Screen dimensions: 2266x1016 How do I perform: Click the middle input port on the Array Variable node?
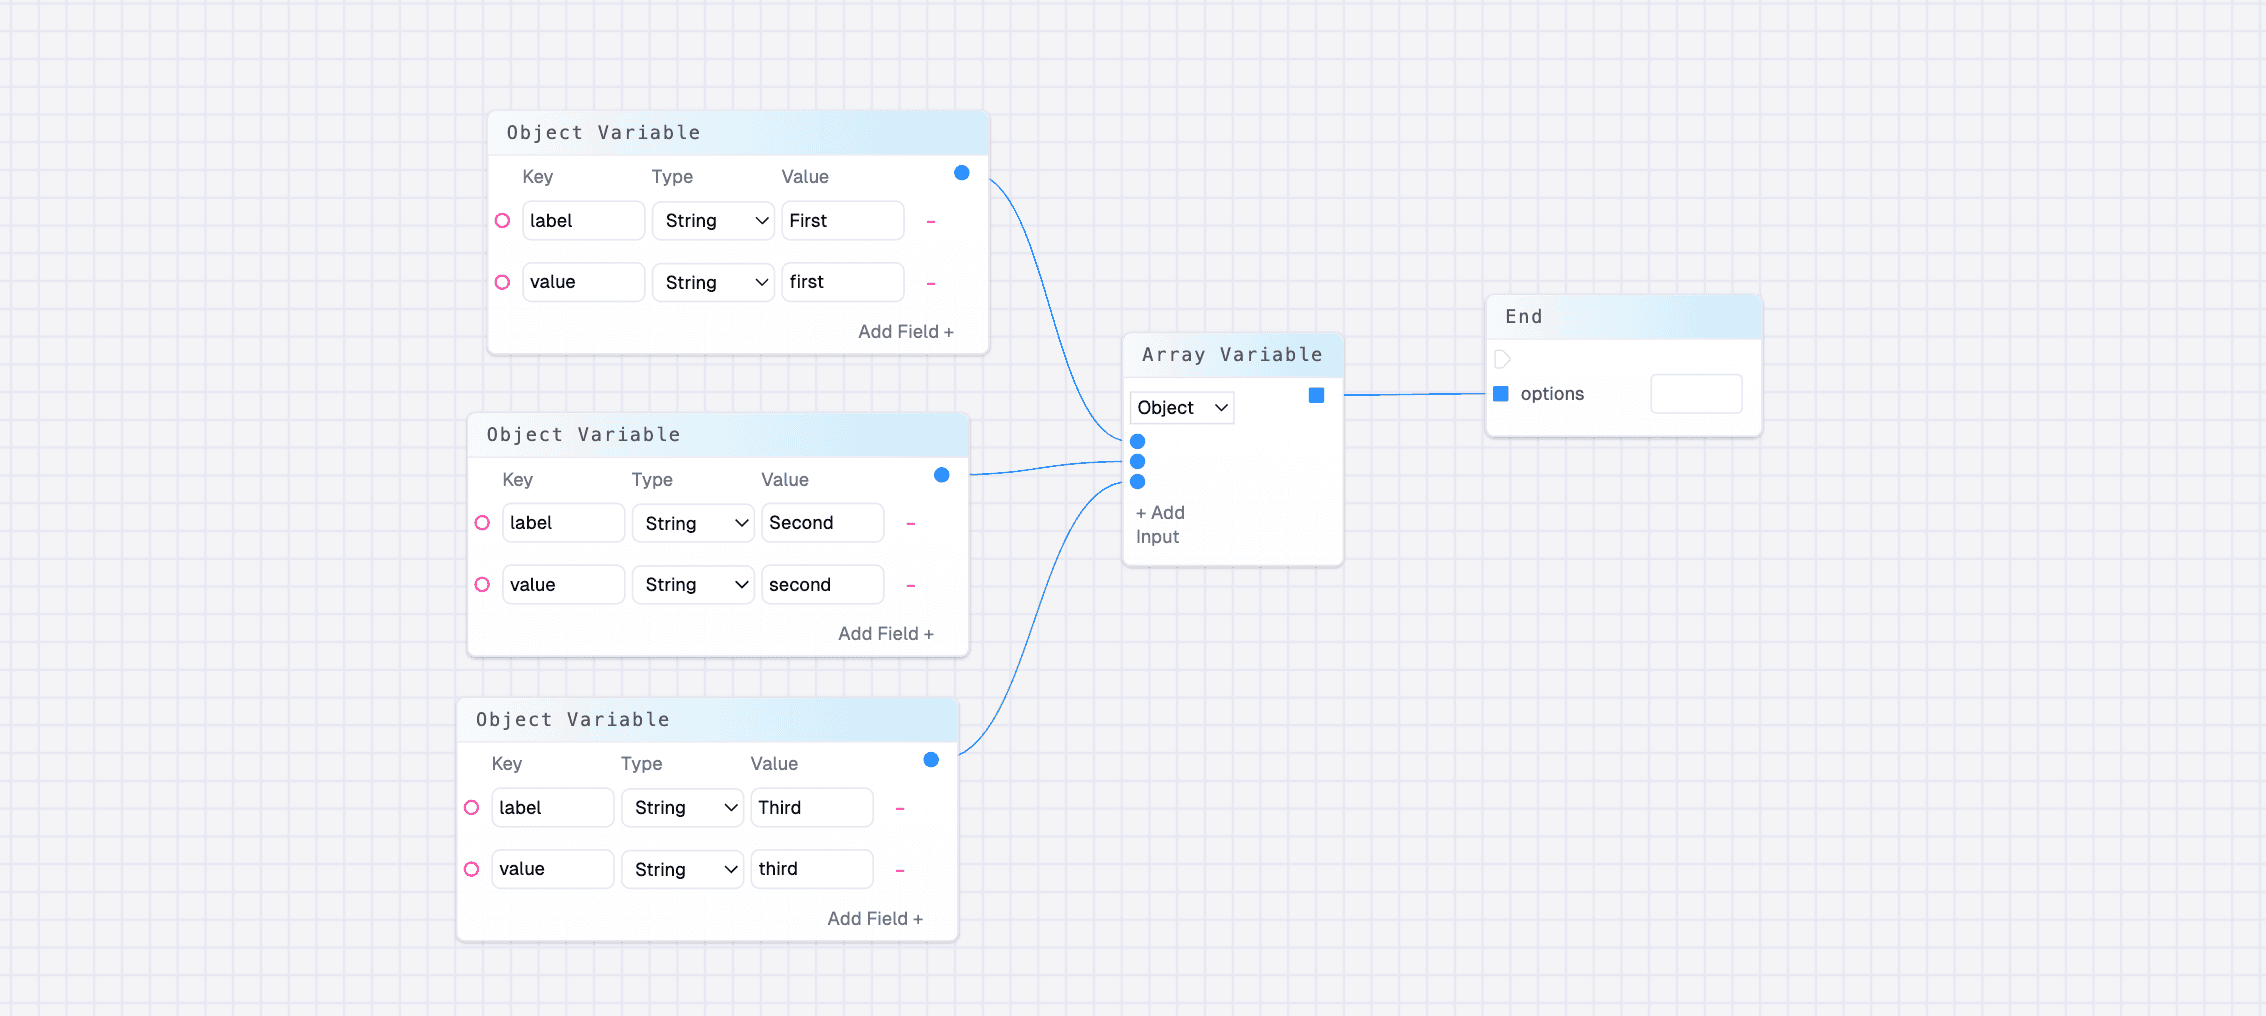[1137, 461]
